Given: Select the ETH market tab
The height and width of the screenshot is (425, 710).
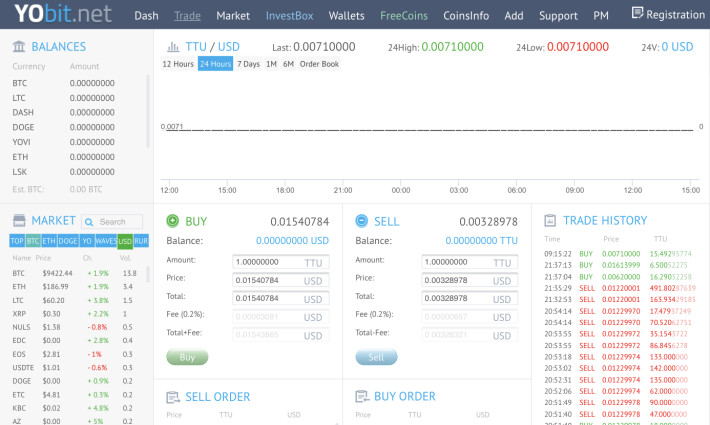Looking at the screenshot, I should 49,241.
